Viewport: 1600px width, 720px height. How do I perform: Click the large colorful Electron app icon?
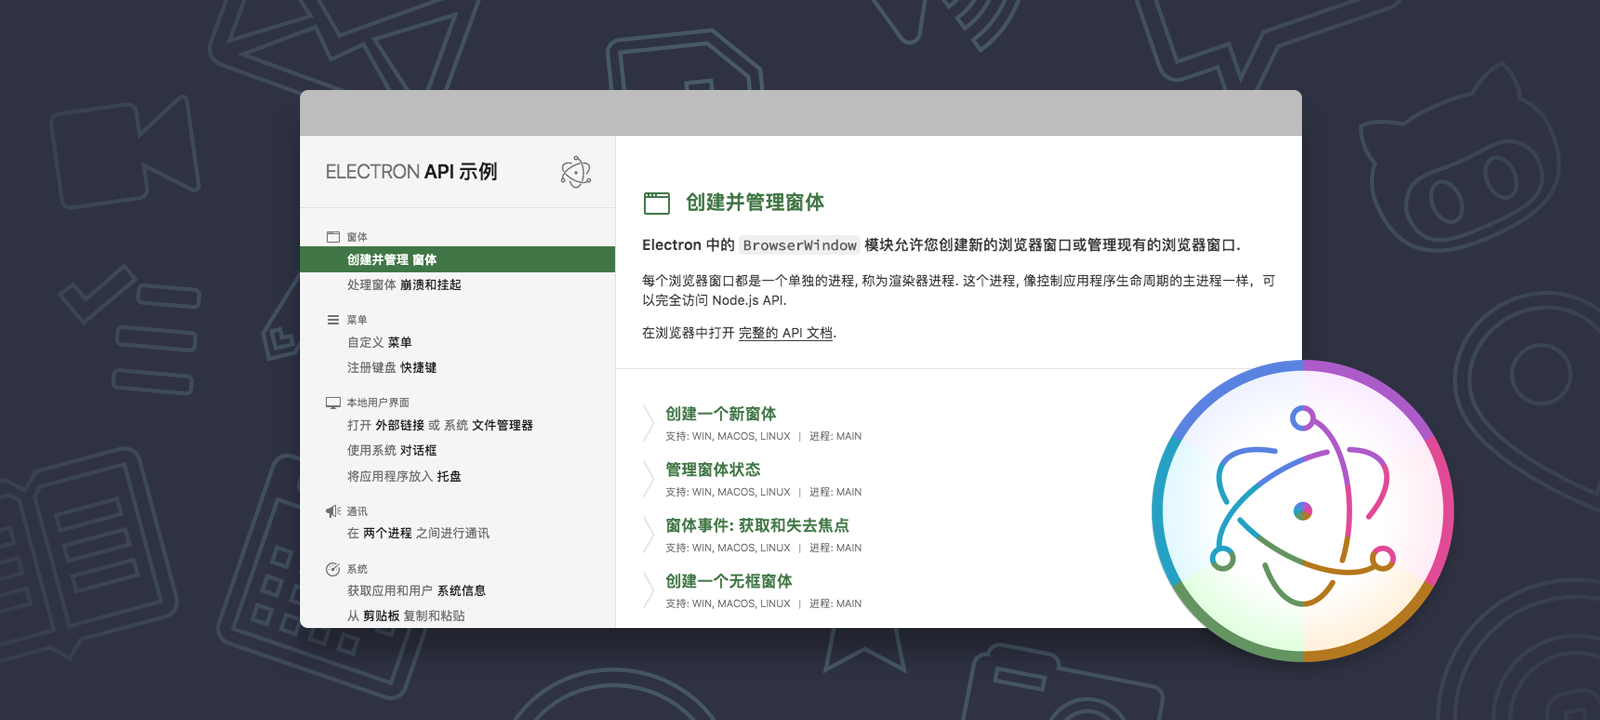point(1303,511)
